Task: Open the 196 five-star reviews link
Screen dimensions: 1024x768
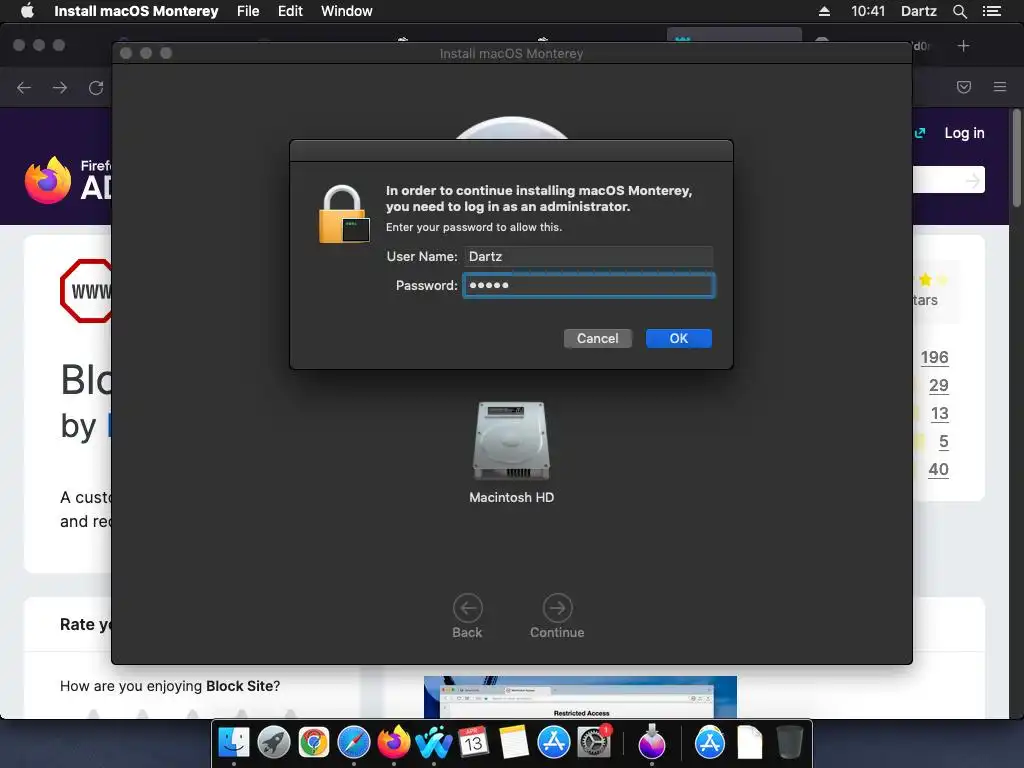Action: pos(935,357)
